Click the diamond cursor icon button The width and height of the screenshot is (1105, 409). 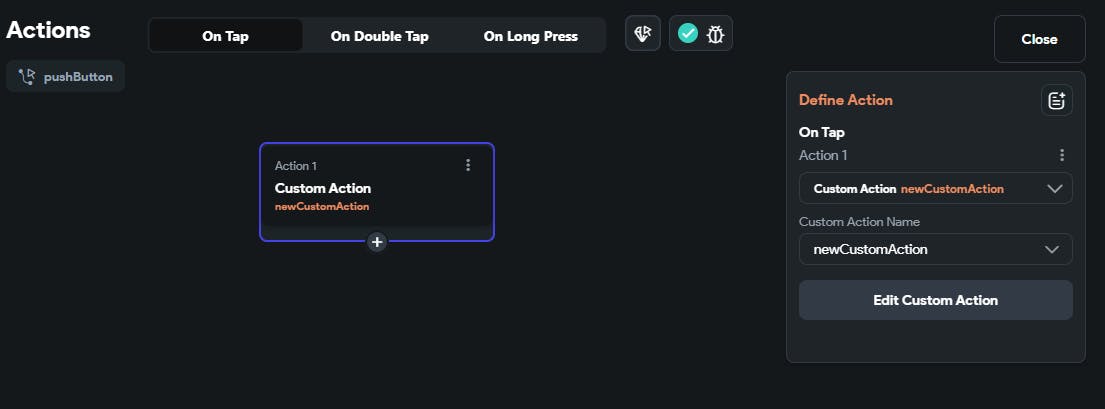(643, 34)
